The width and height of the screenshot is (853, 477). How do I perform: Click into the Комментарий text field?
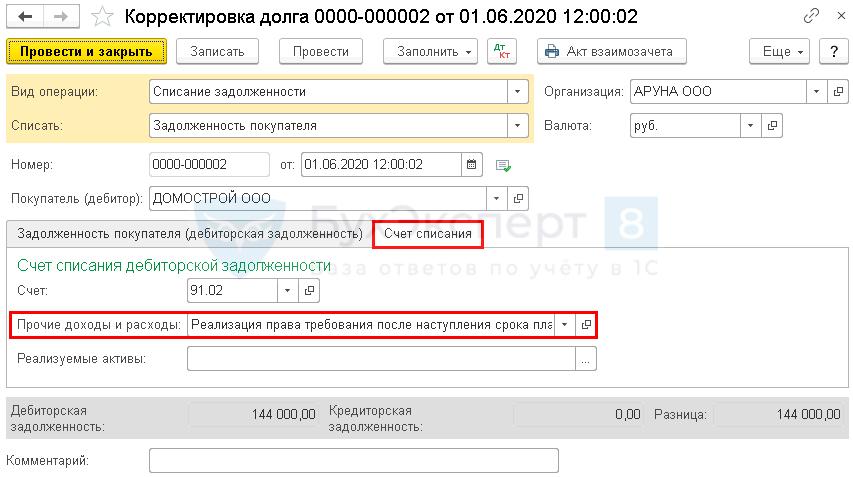click(353, 460)
